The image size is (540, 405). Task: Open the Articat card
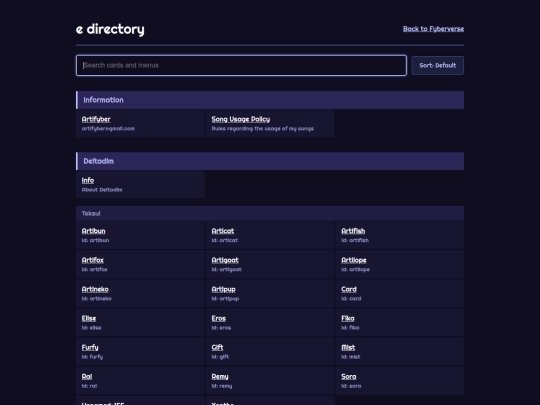223,231
